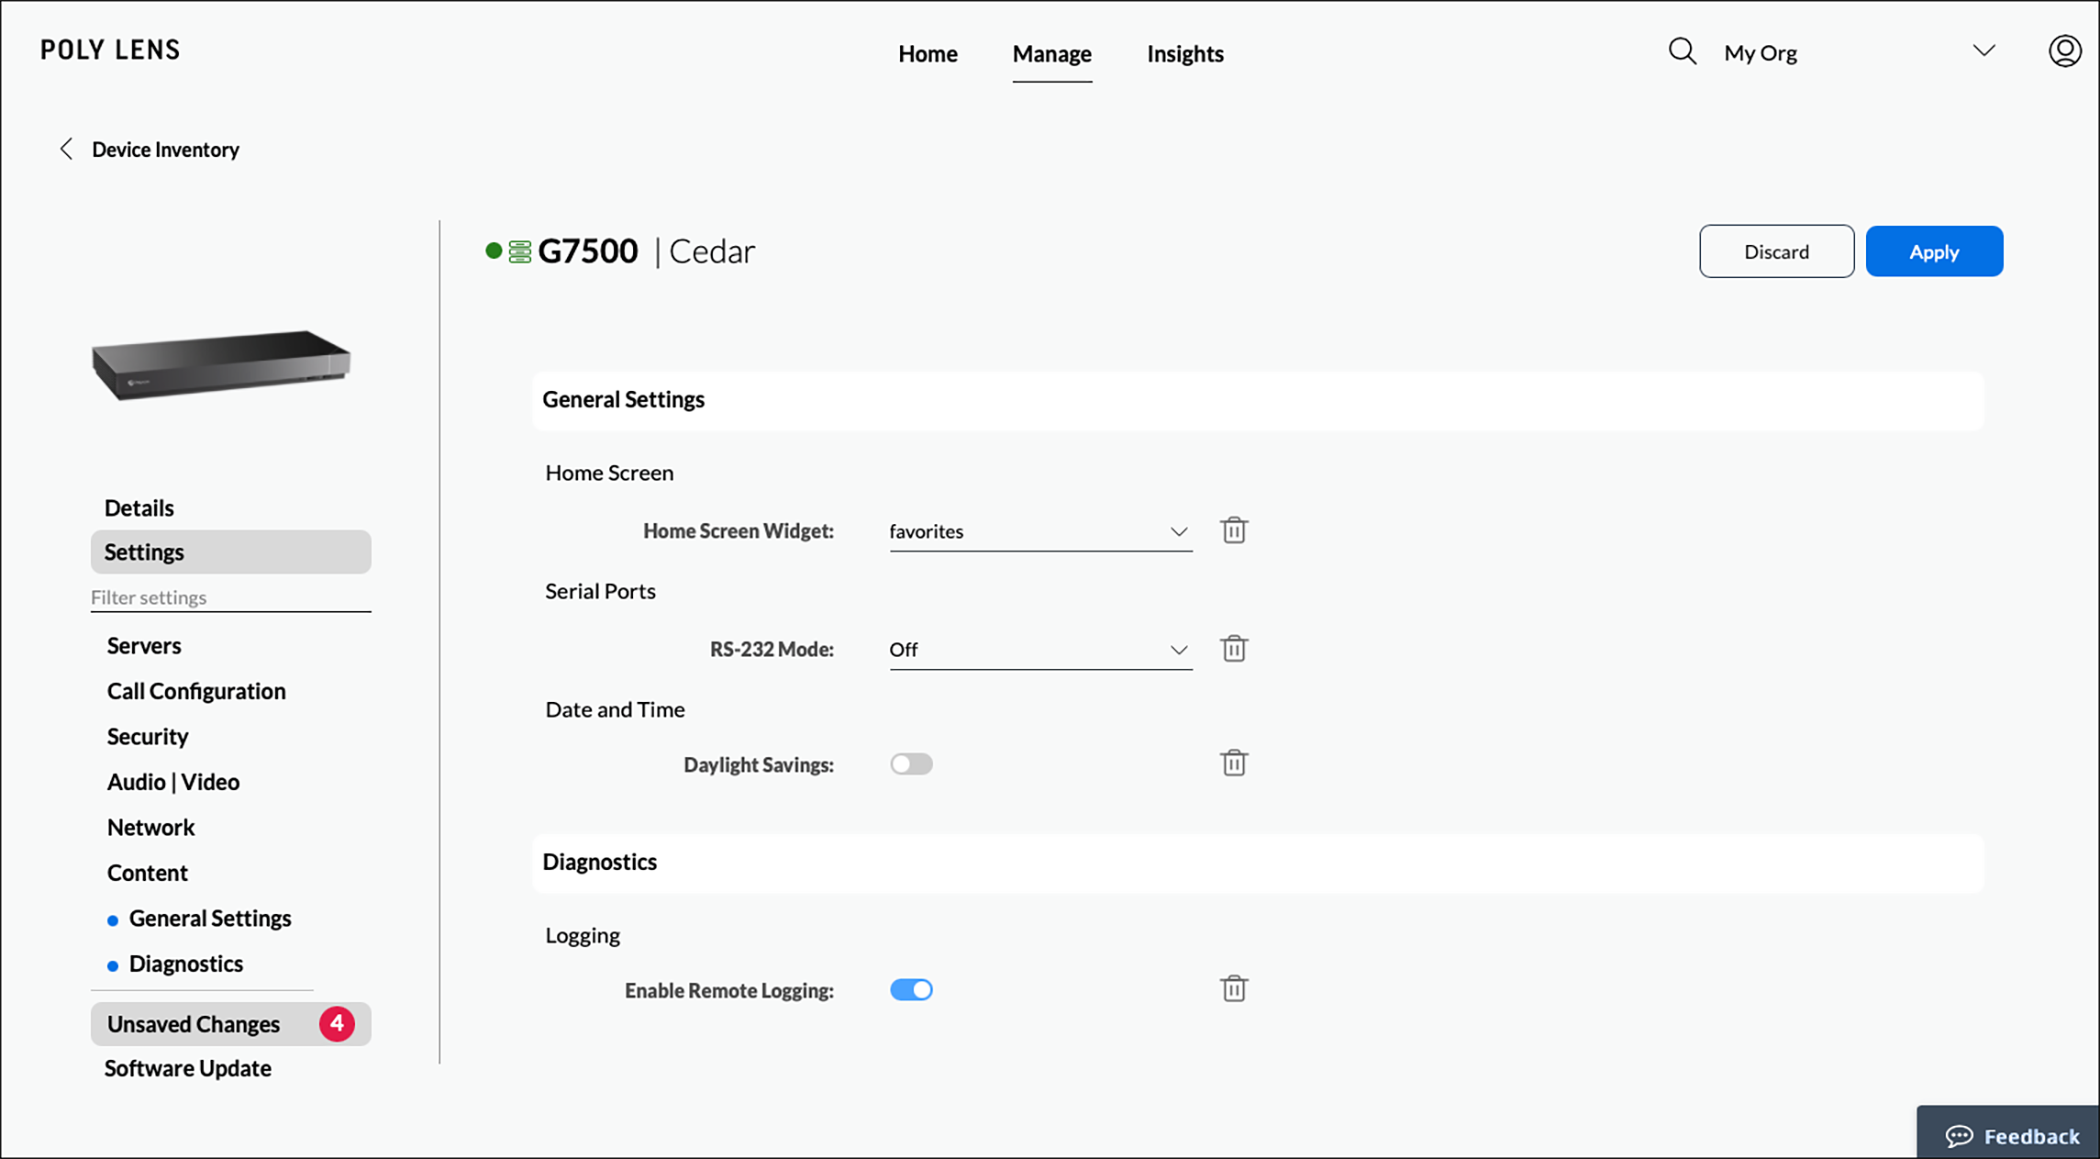Image resolution: width=2100 pixels, height=1159 pixels.
Task: Click the delete icon next to Enable Remote Logging
Action: pos(1231,988)
